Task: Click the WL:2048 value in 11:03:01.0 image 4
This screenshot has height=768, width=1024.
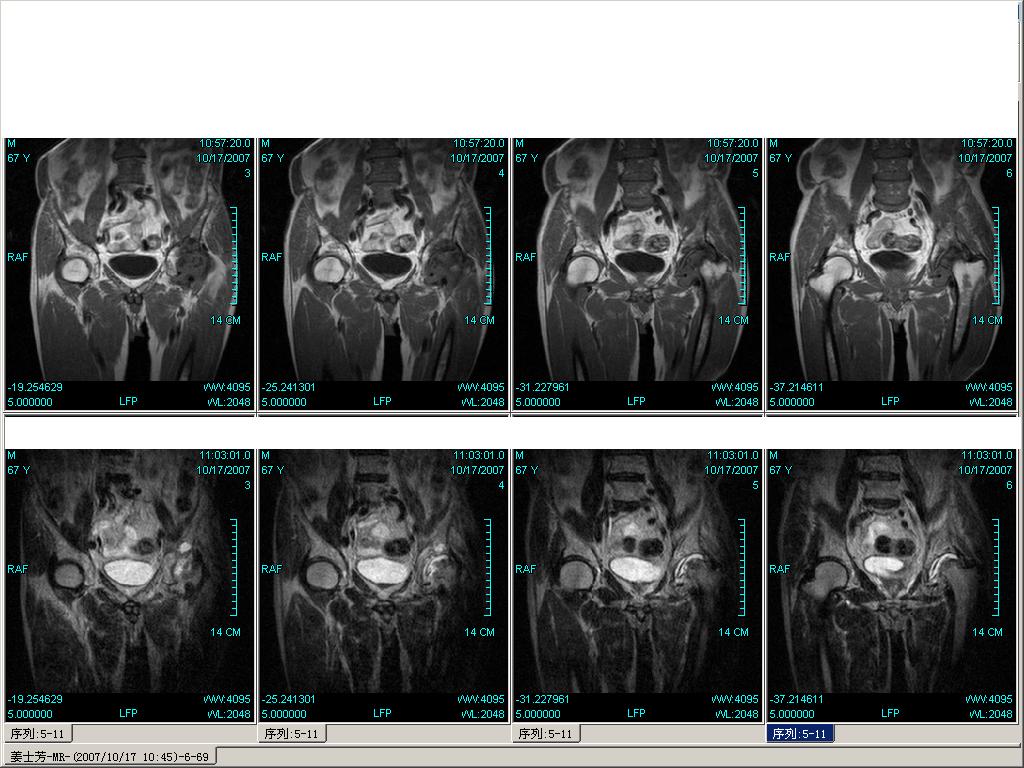Action: [483, 714]
